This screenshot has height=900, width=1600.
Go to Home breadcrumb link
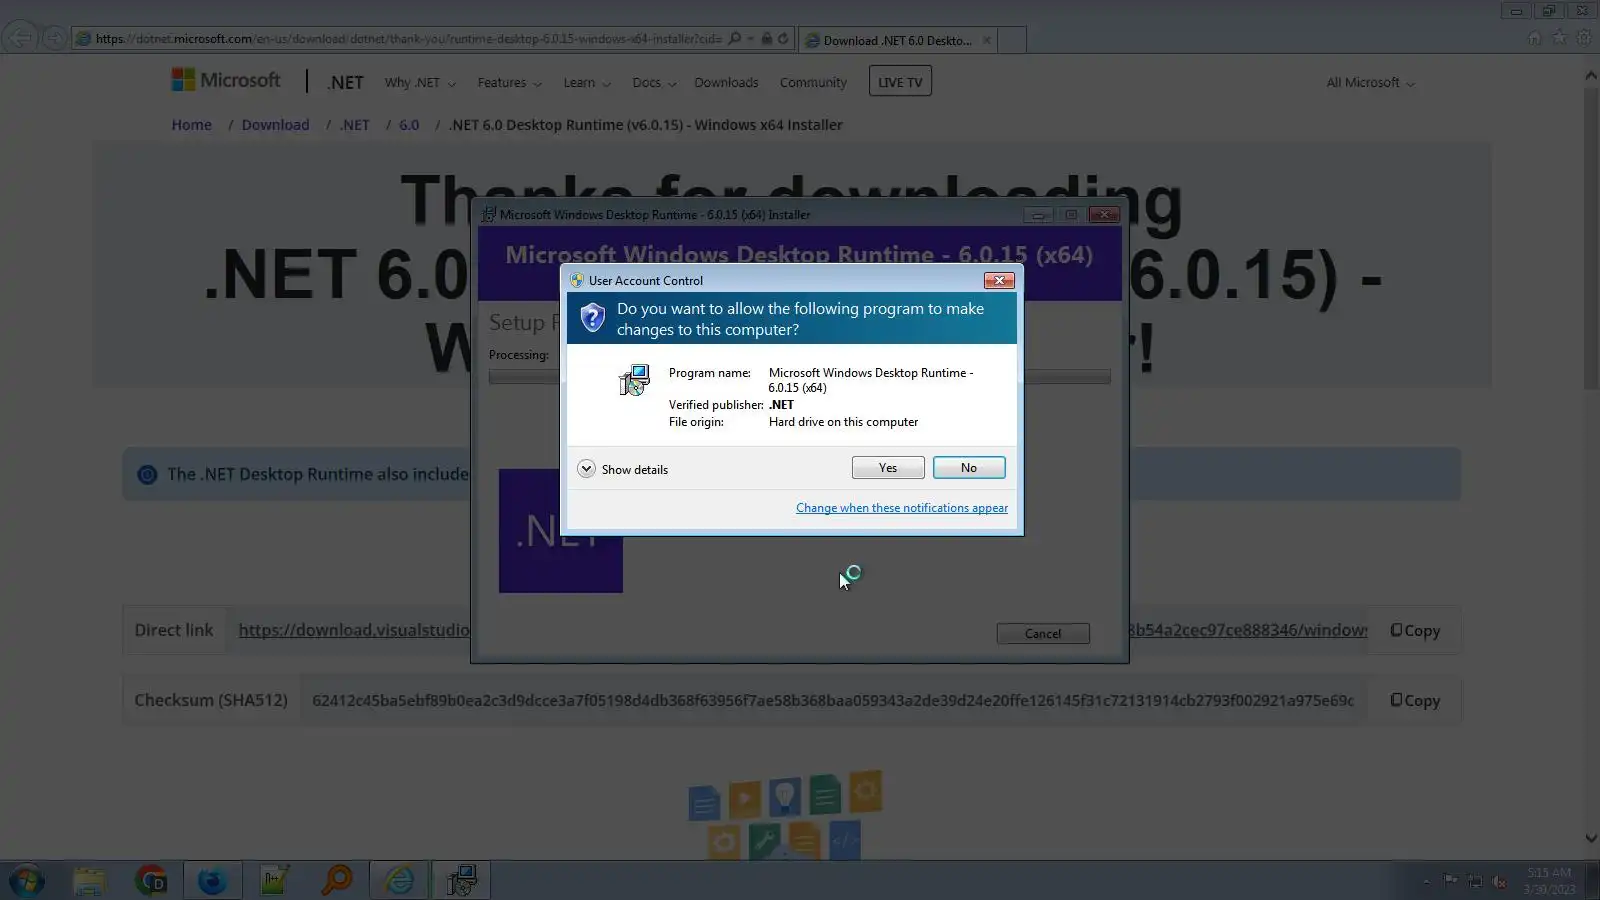[191, 125]
